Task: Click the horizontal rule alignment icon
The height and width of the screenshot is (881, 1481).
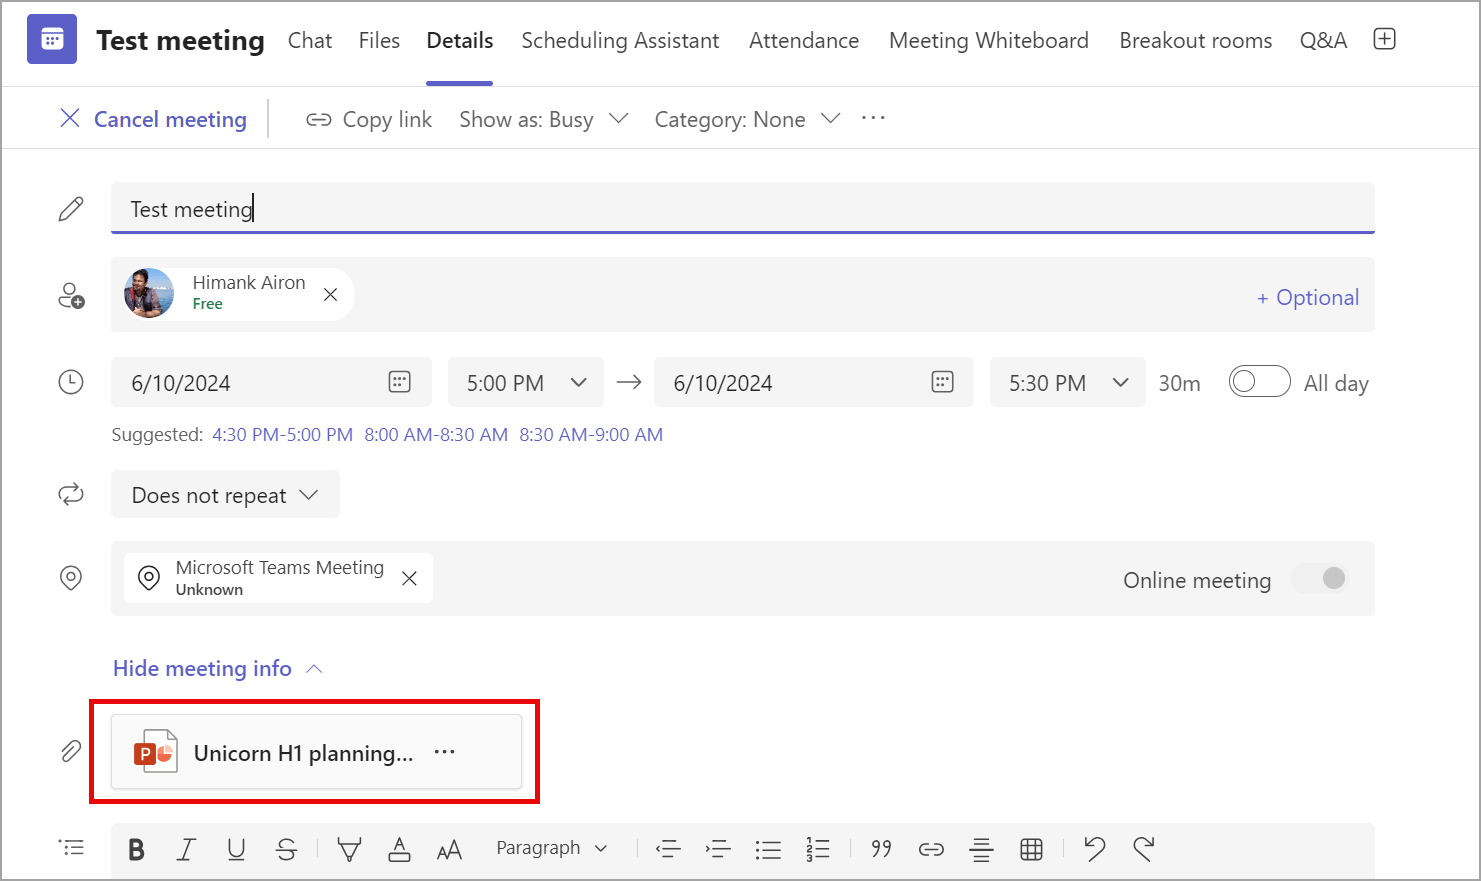Action: [981, 850]
